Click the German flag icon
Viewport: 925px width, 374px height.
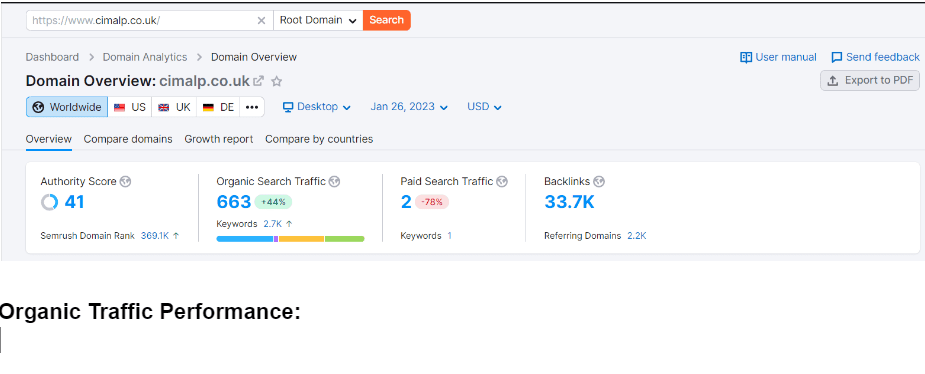(208, 107)
